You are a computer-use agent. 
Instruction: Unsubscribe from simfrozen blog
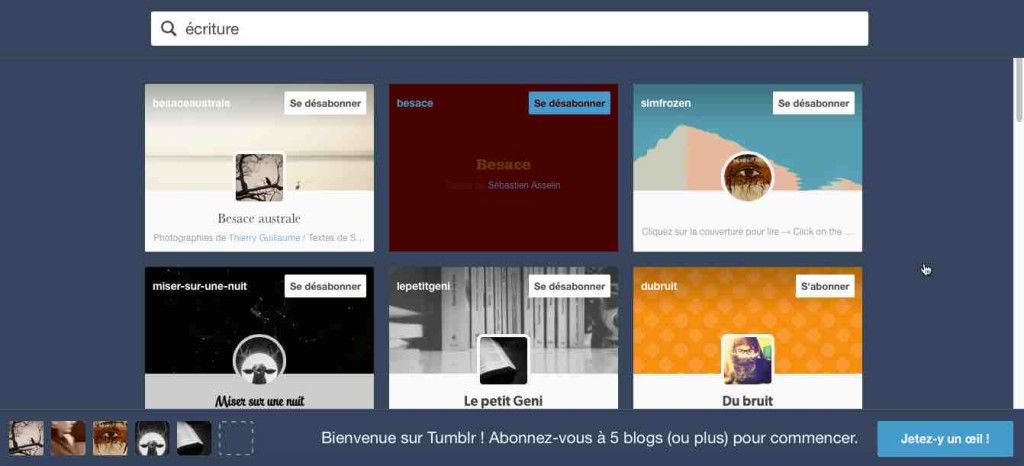814,103
